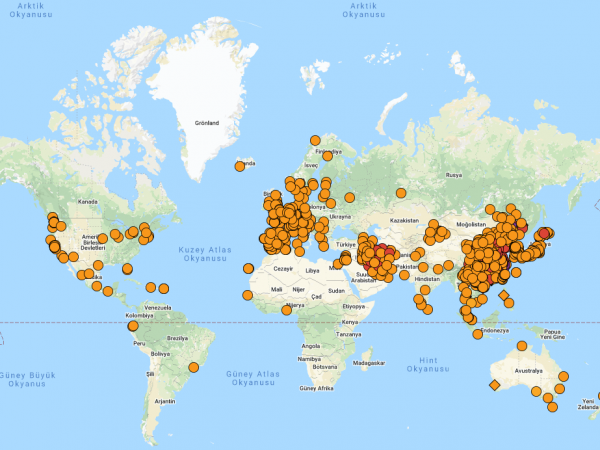Click the Kuzey Atlas Okyanusu label
600x450 pixels.
(x=206, y=253)
